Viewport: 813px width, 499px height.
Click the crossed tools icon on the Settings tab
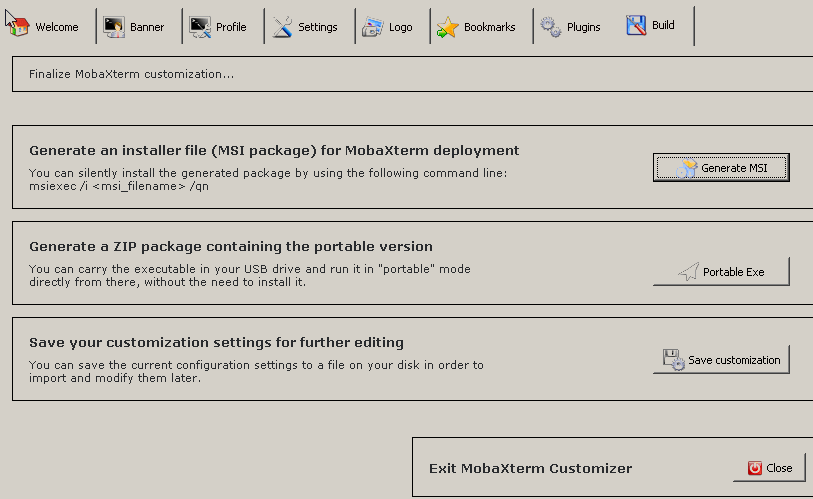click(283, 27)
